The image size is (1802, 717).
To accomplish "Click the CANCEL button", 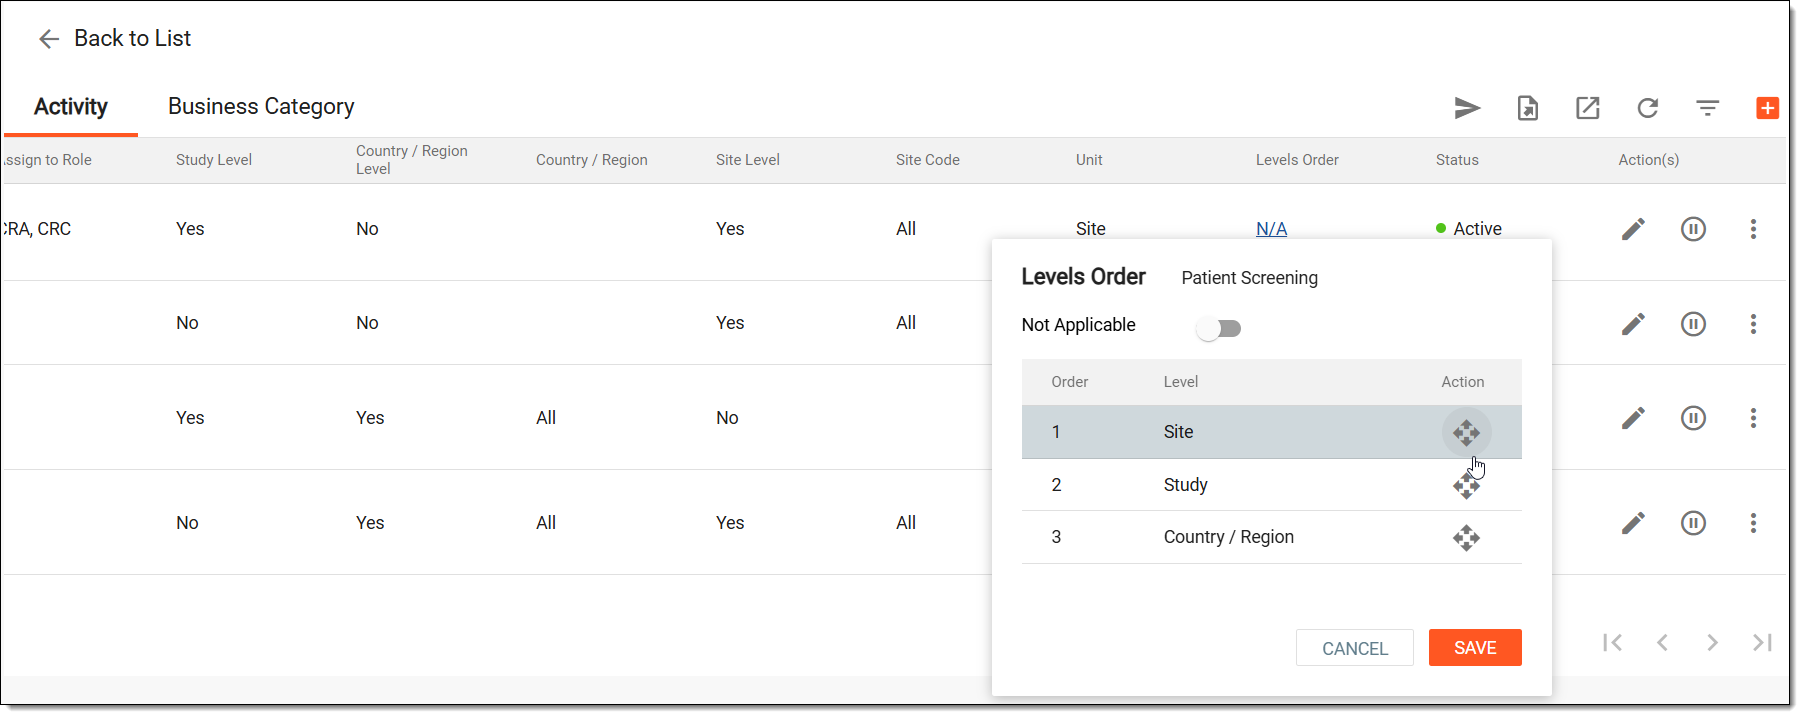I will pyautogui.click(x=1355, y=648).
